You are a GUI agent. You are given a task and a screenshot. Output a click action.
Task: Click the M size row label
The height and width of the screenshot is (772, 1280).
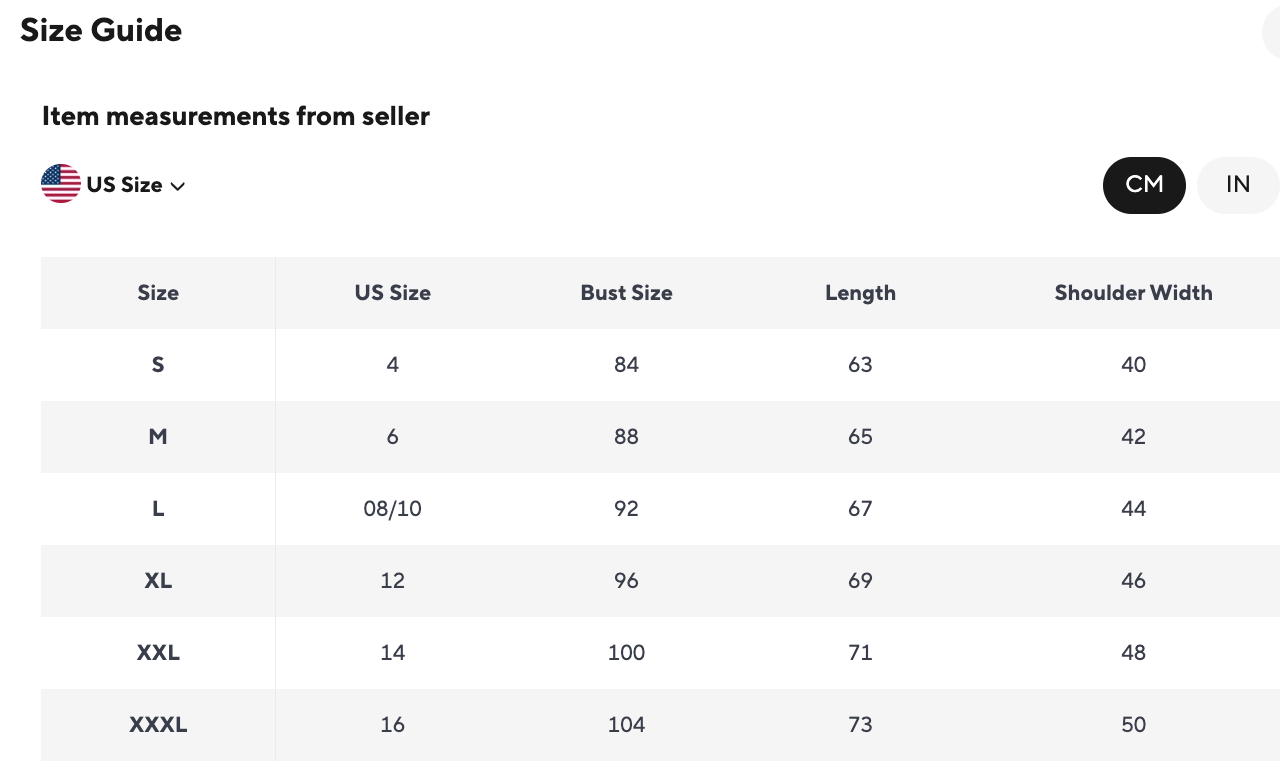coord(158,437)
